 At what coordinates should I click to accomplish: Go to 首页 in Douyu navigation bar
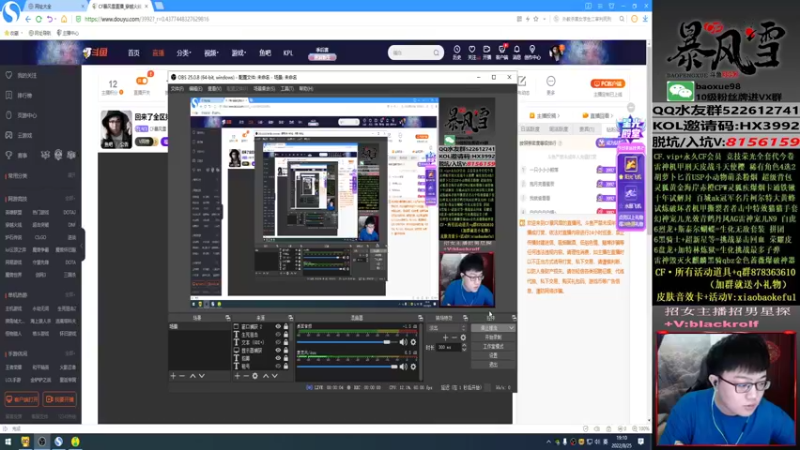[134, 53]
